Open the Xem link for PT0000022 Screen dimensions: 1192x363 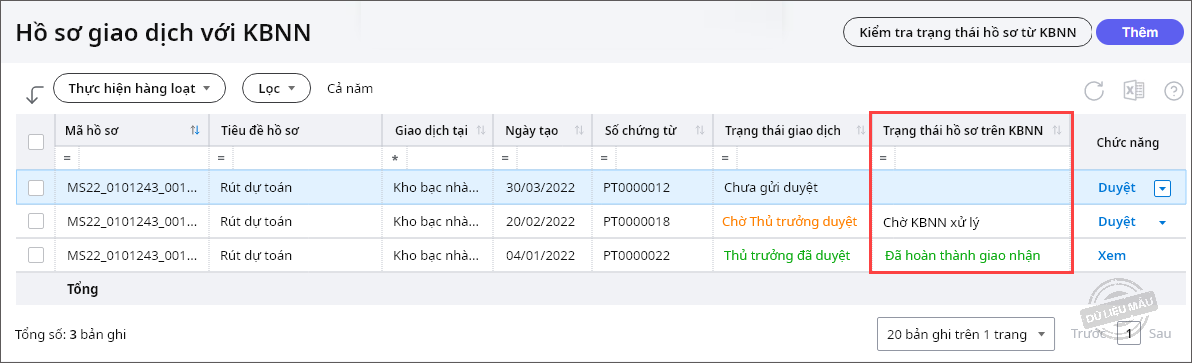tap(1111, 256)
